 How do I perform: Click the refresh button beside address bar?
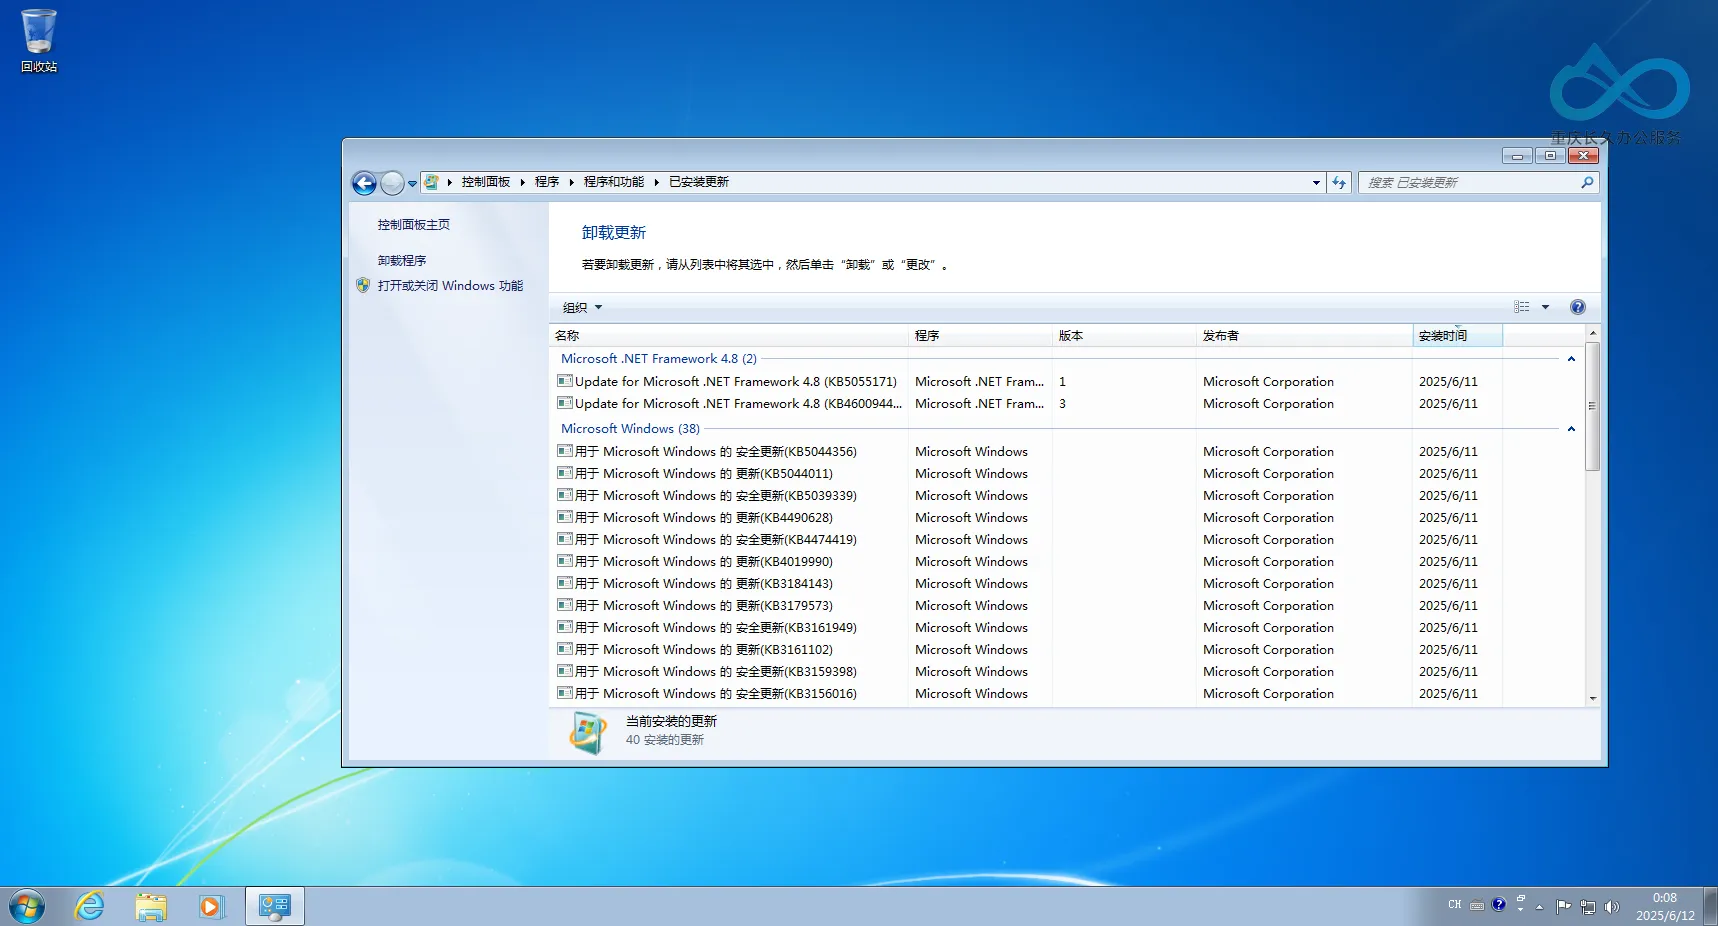click(1339, 183)
